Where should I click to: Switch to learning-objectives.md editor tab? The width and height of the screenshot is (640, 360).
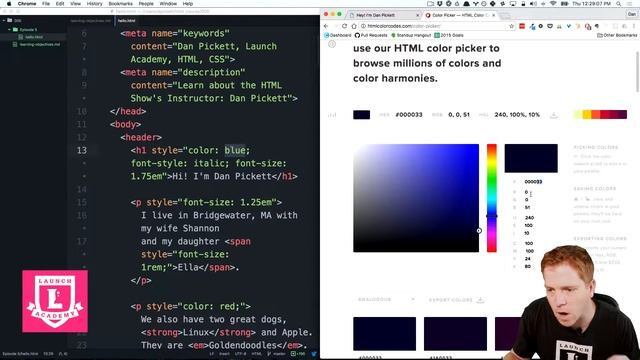[x=90, y=20]
